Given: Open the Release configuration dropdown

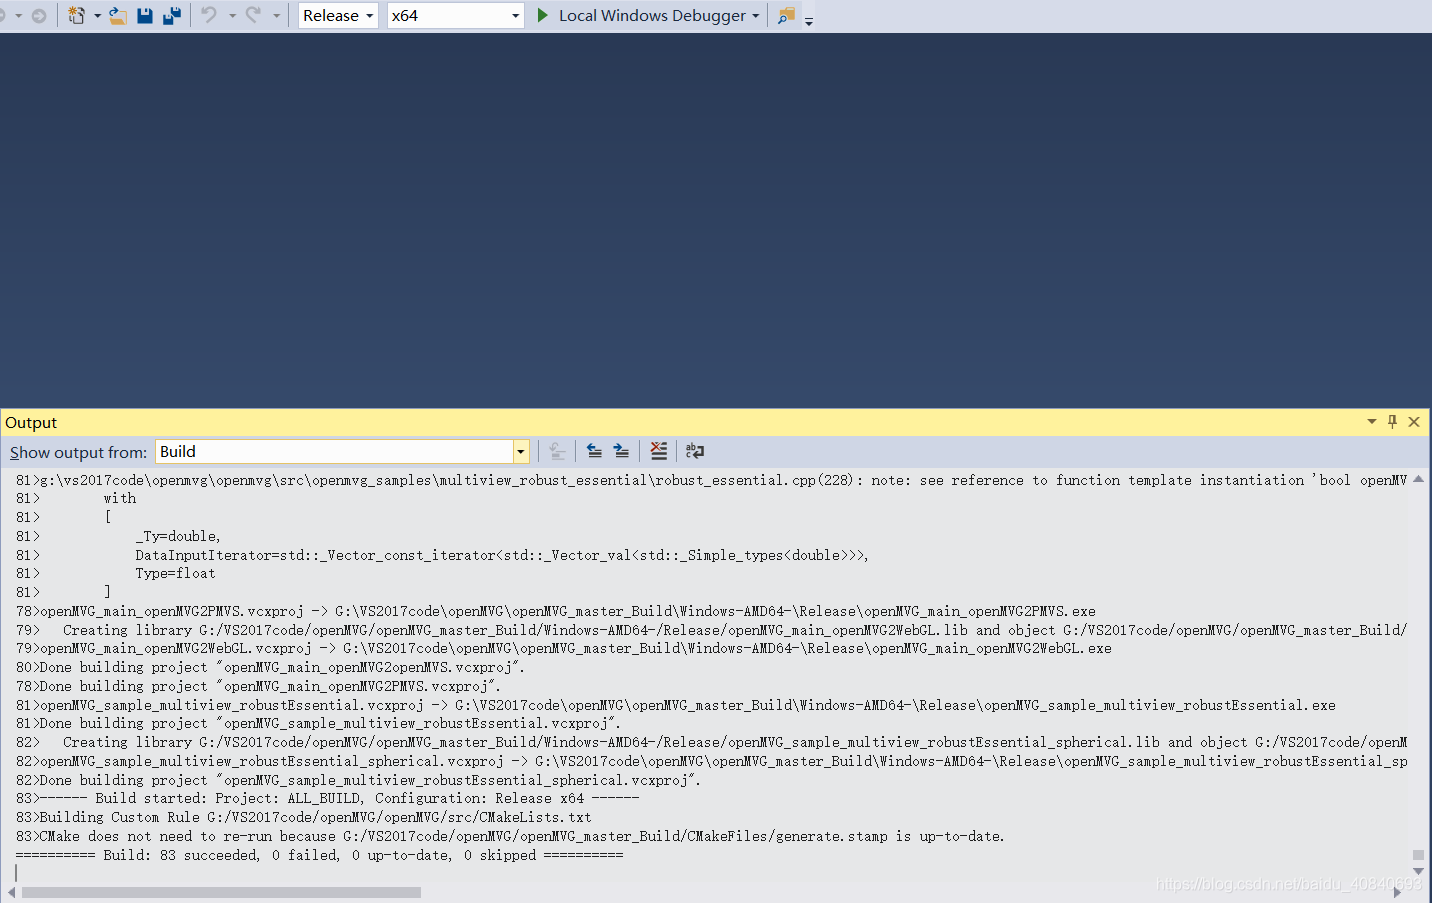Looking at the screenshot, I should 338,15.
